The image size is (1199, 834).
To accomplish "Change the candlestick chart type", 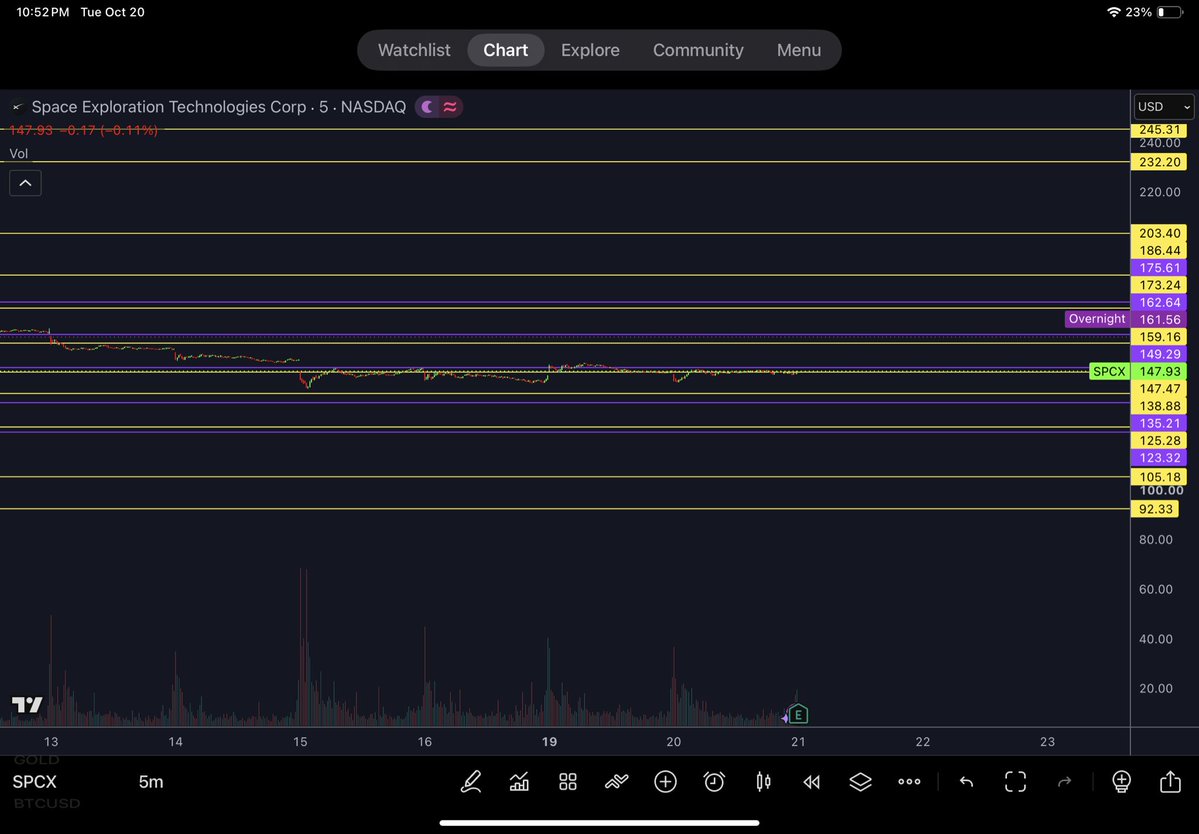I will pyautogui.click(x=763, y=782).
